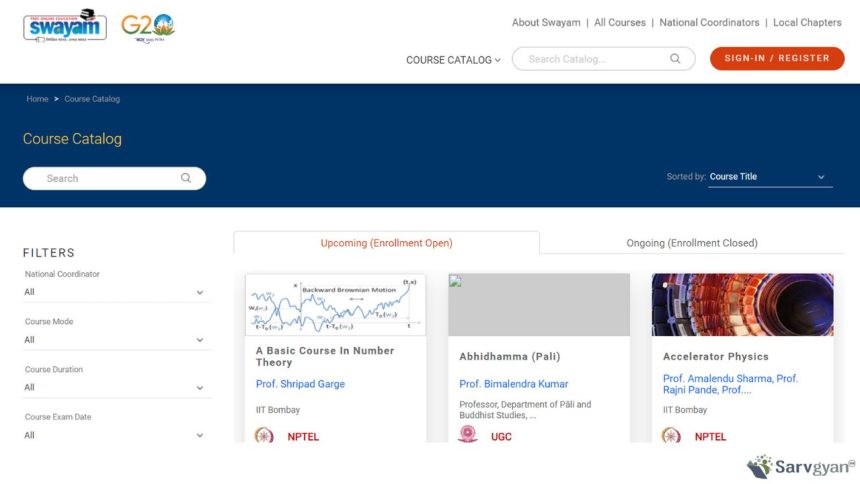Open Accelerator Physics course thumbnail

tap(742, 305)
